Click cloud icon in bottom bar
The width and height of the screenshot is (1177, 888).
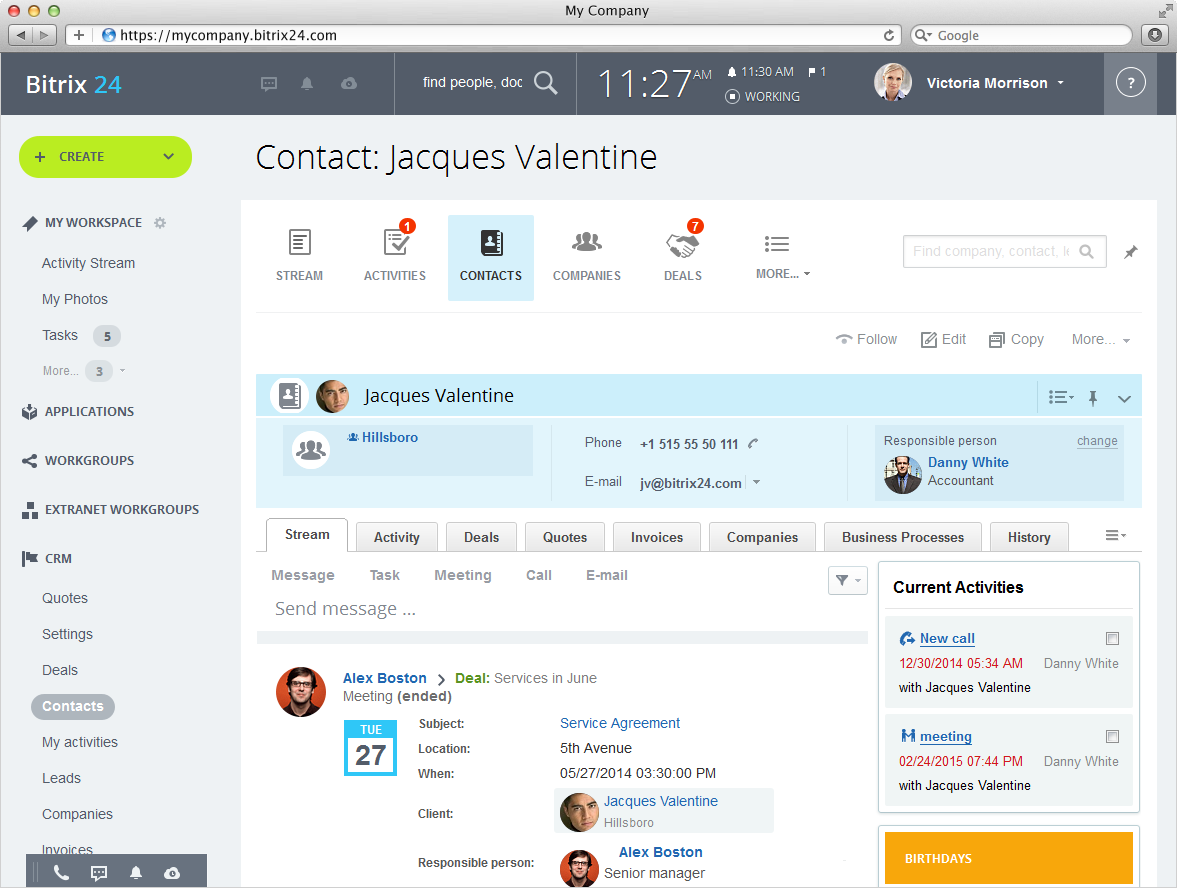coord(172,872)
